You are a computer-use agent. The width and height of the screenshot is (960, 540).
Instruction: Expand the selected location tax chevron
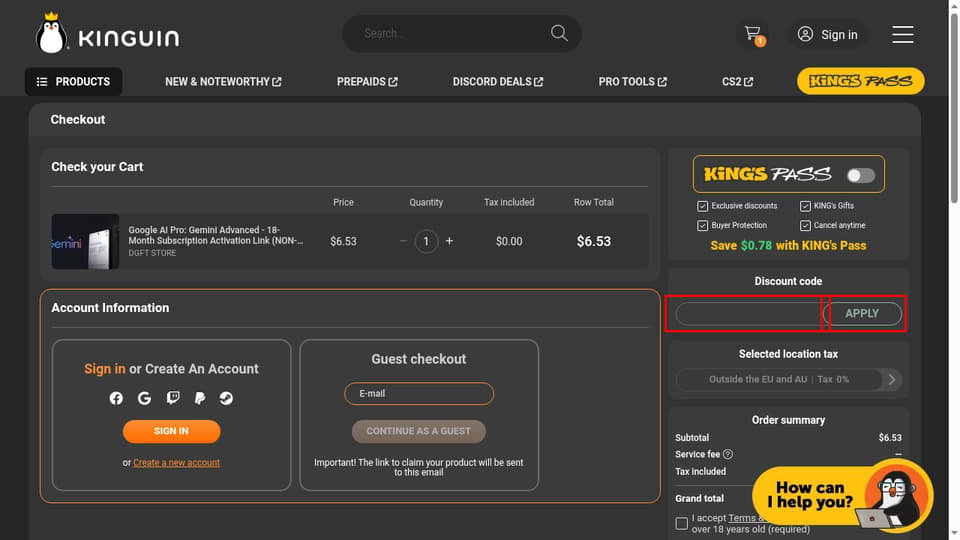pyautogui.click(x=891, y=380)
